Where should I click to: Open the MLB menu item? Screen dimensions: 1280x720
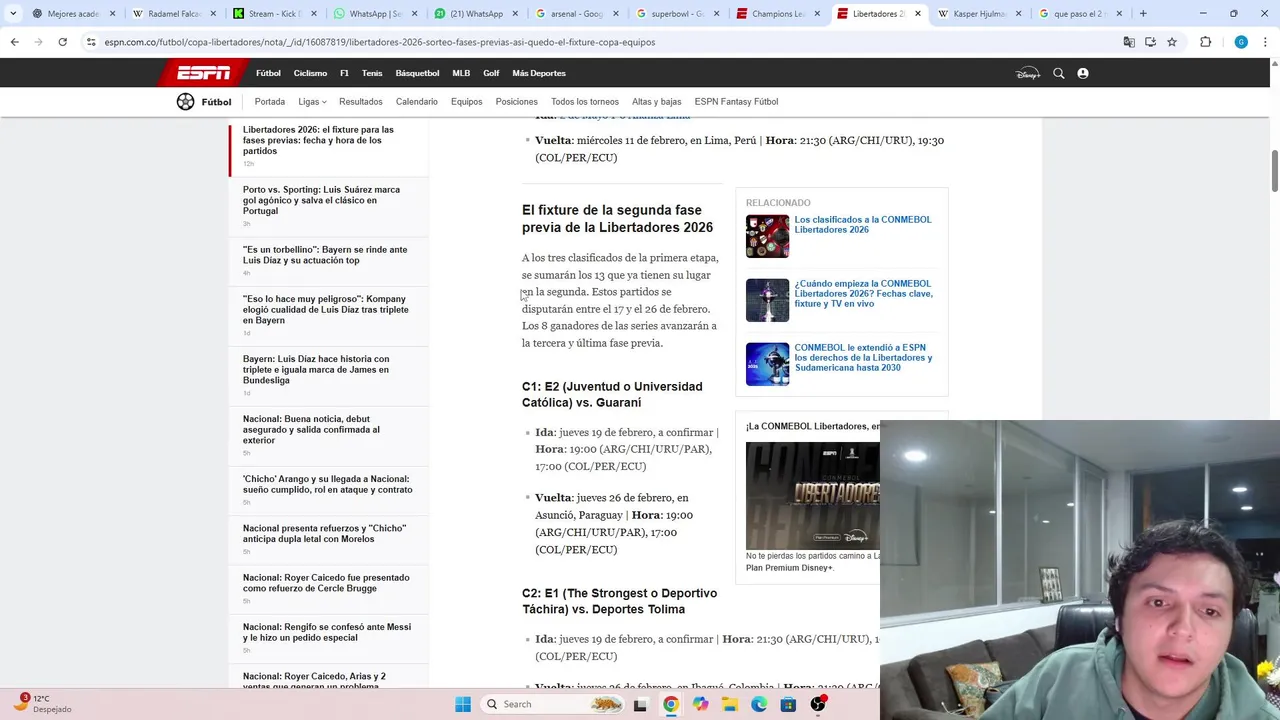(x=461, y=73)
